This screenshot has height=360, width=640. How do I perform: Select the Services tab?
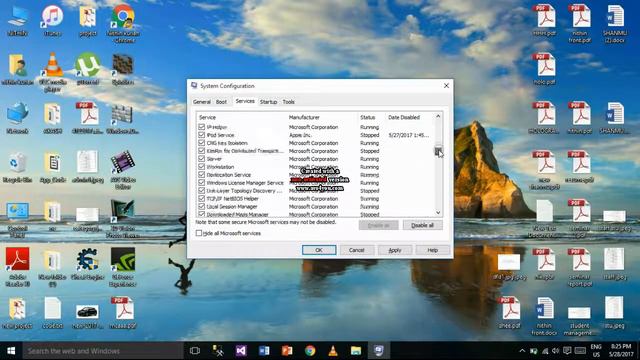pyautogui.click(x=245, y=101)
